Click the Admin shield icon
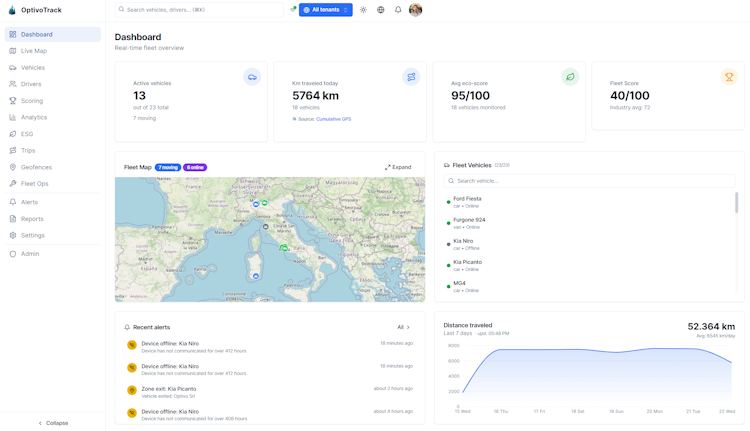Viewport: 750px width, 431px height. [13, 254]
